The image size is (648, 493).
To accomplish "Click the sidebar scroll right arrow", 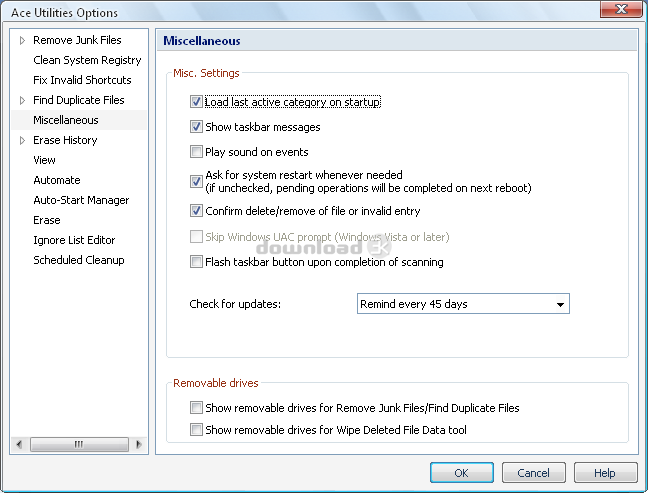I will [139, 444].
